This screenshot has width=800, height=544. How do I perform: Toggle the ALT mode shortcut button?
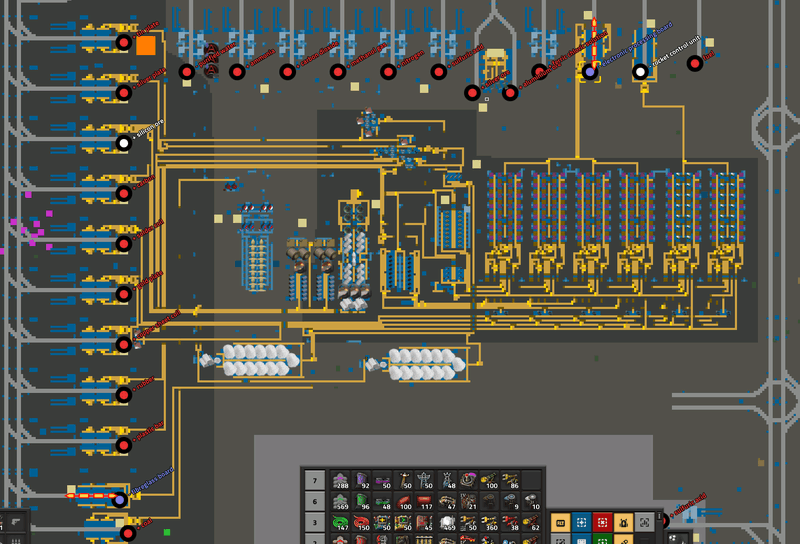560,523
